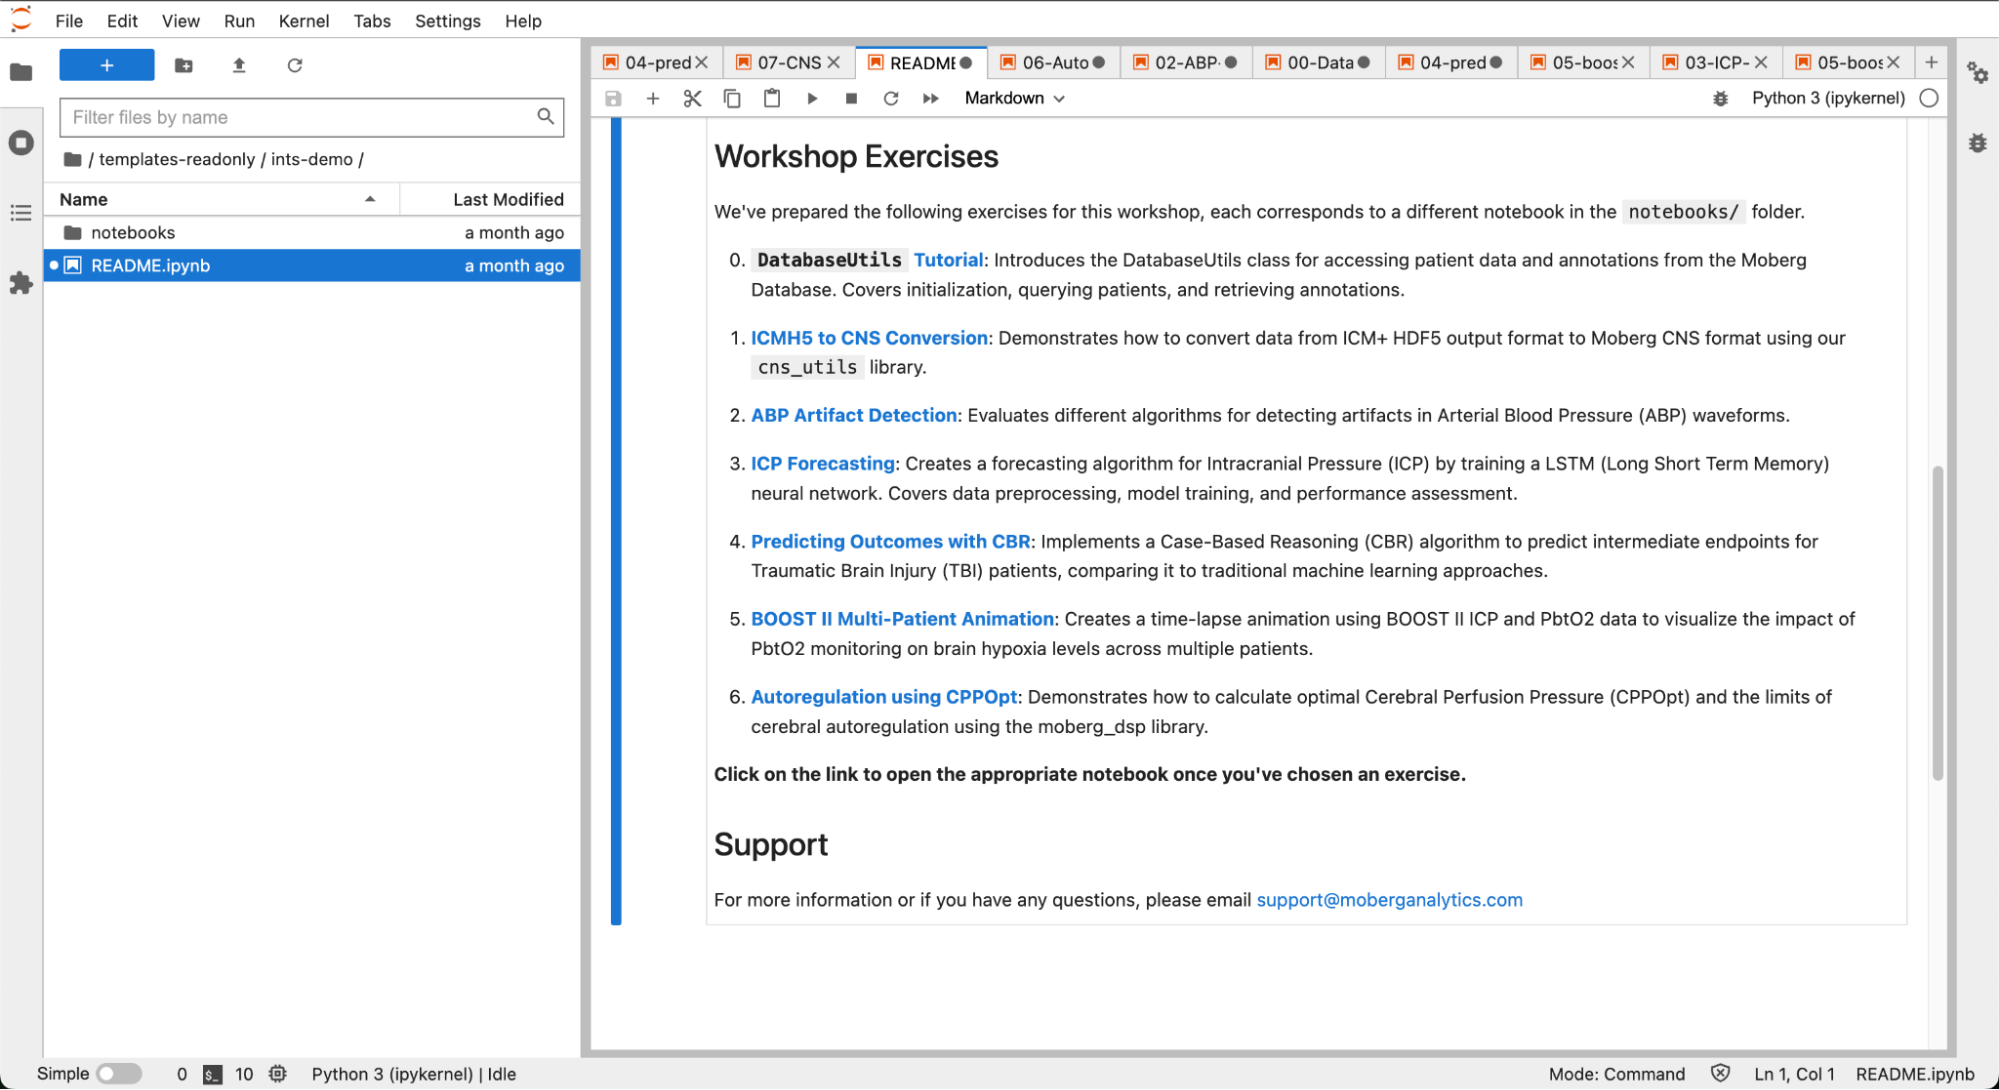
Task: Toggle the Simple interface mode switch
Action: [x=119, y=1073]
